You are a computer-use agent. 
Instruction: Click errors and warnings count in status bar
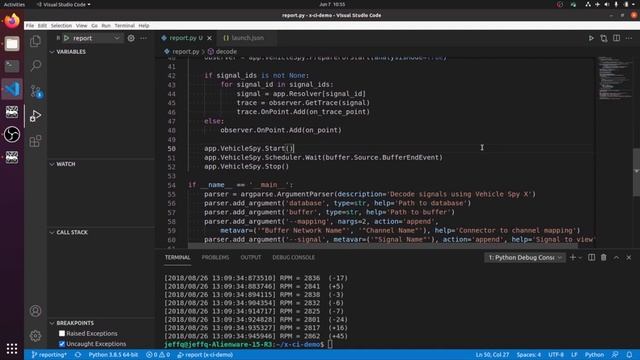tap(158, 355)
